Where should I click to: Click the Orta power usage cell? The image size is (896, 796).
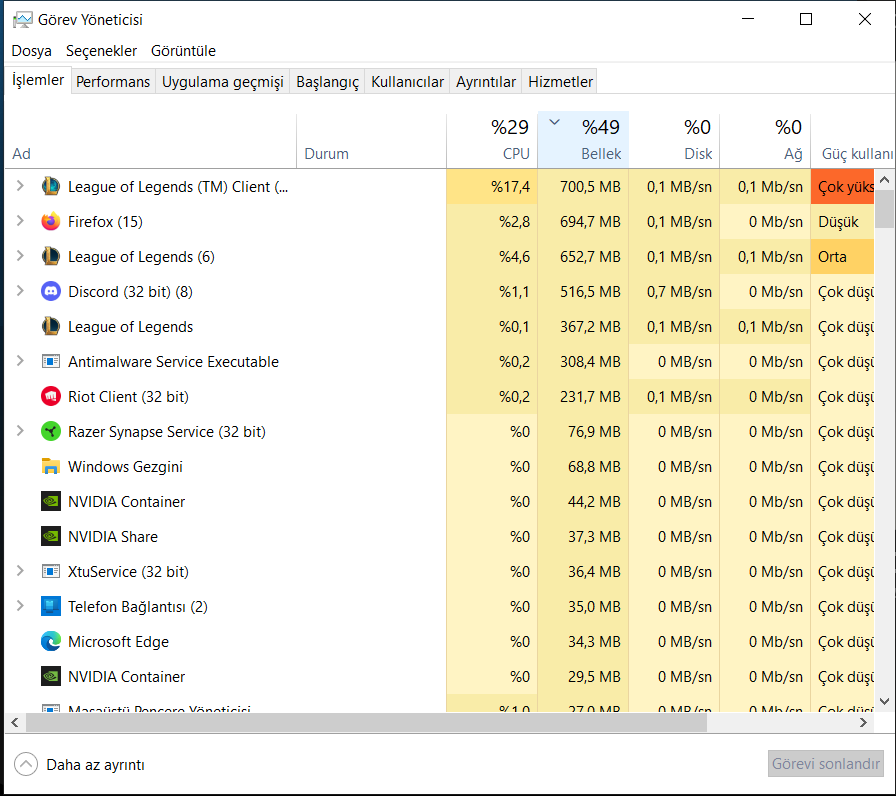click(842, 257)
